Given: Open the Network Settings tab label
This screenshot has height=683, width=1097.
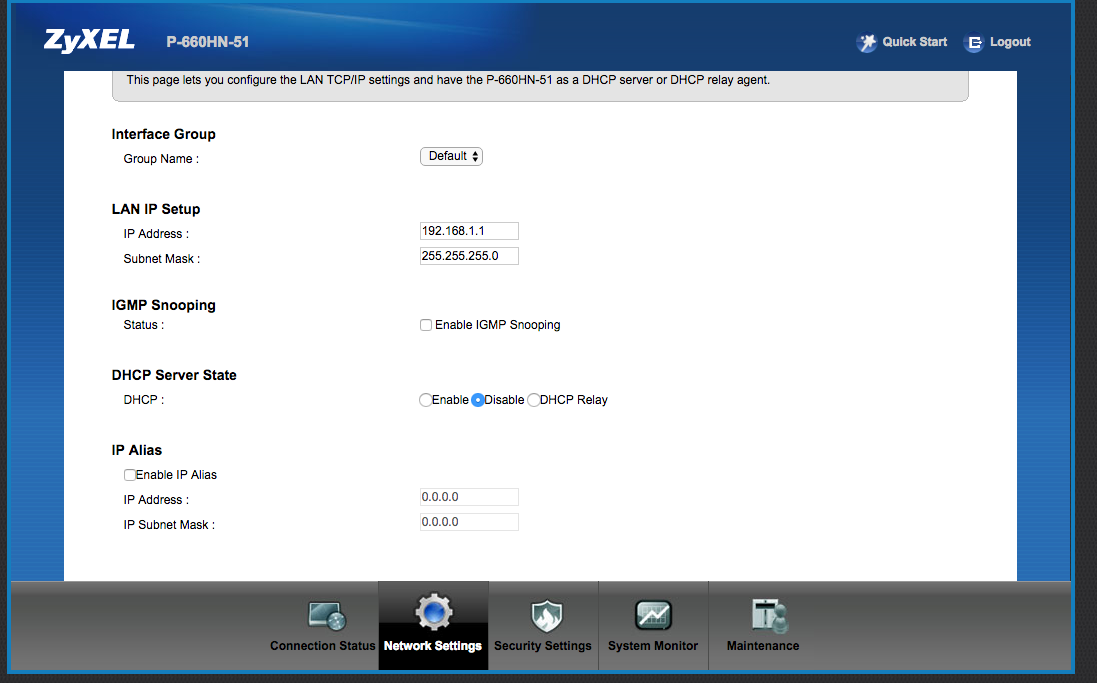Looking at the screenshot, I should coord(432,645).
